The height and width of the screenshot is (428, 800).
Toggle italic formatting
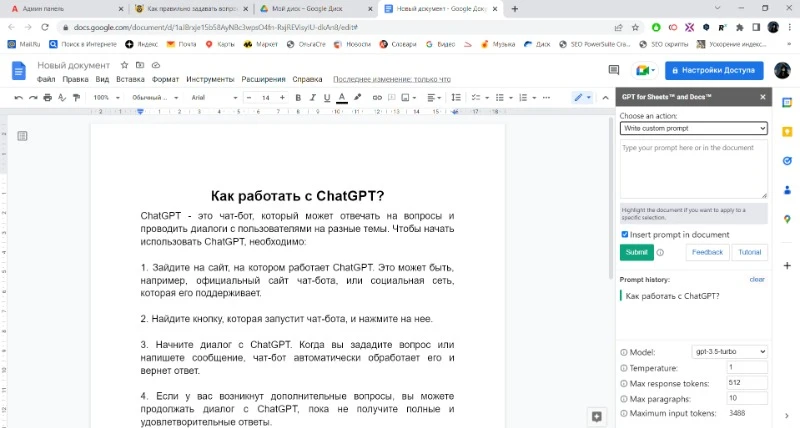click(x=312, y=97)
